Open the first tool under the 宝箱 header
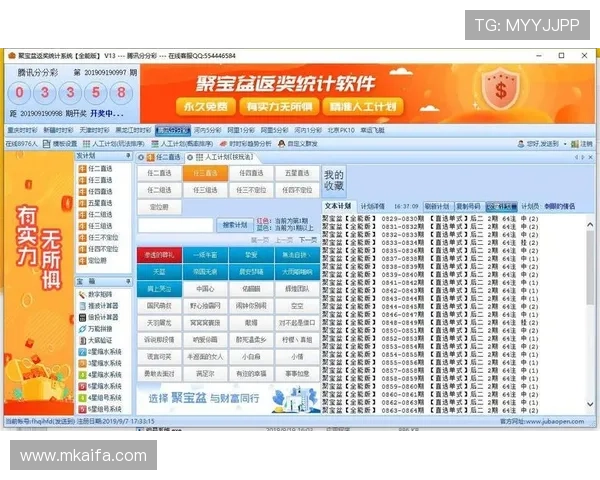This screenshot has width=600, height=480. coord(96,294)
